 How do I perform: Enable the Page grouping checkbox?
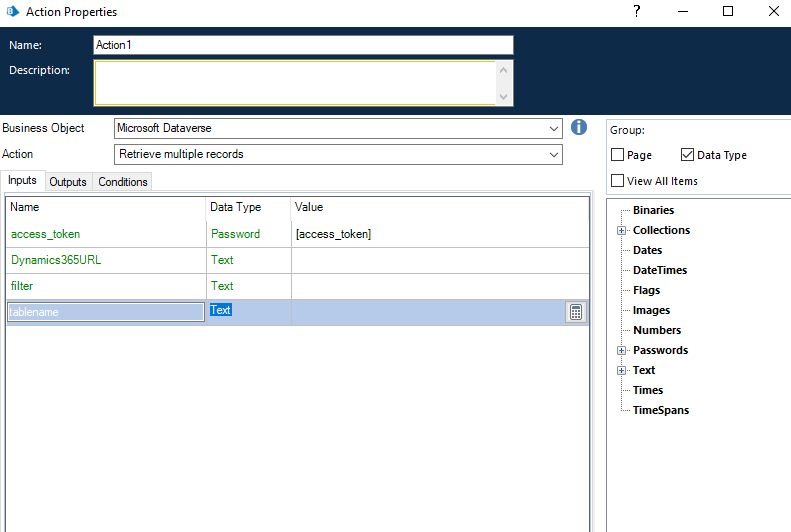pyautogui.click(x=617, y=155)
